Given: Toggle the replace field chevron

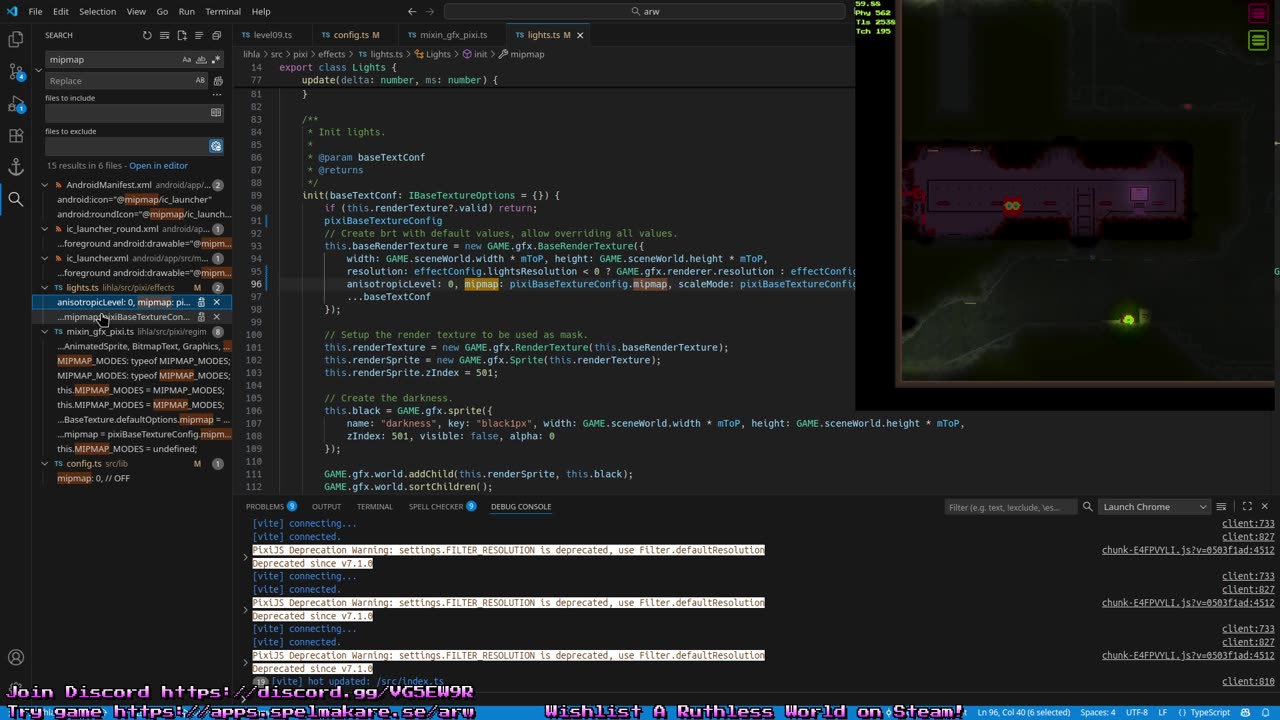Looking at the screenshot, I should (x=39, y=70).
